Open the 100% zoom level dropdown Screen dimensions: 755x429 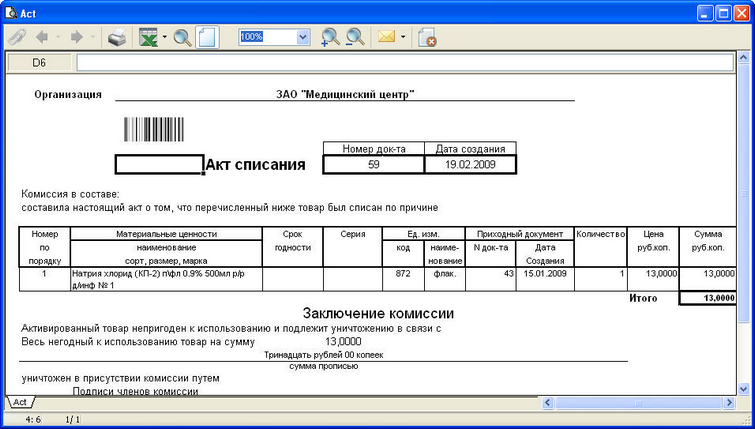click(x=303, y=37)
